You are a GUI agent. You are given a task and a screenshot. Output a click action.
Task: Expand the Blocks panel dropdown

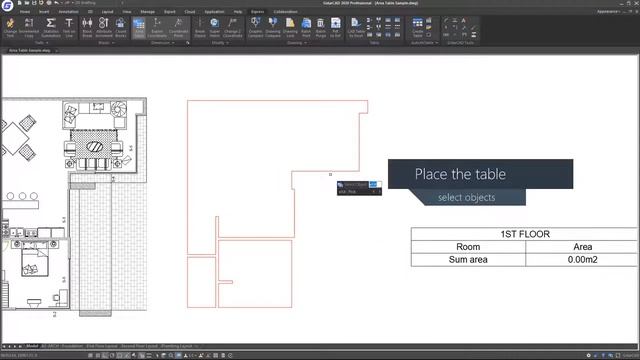[107, 42]
